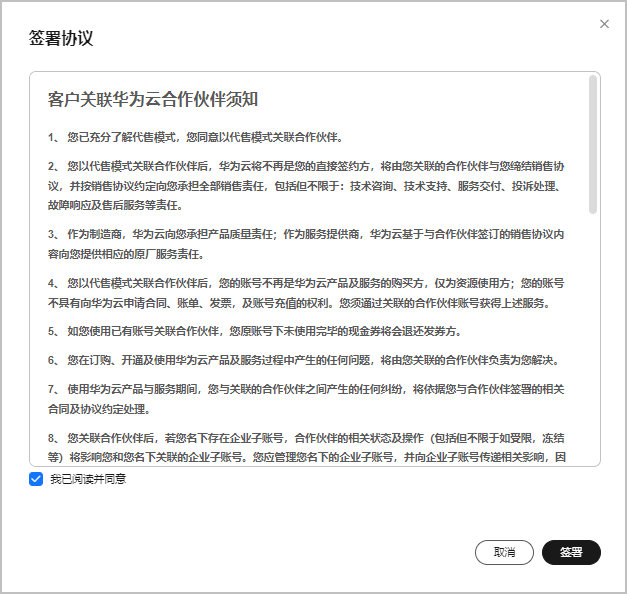Click clause 4 about 您的账号不再是华为云产品及服务的购买方
The width and height of the screenshot is (627, 594).
[x=306, y=293]
